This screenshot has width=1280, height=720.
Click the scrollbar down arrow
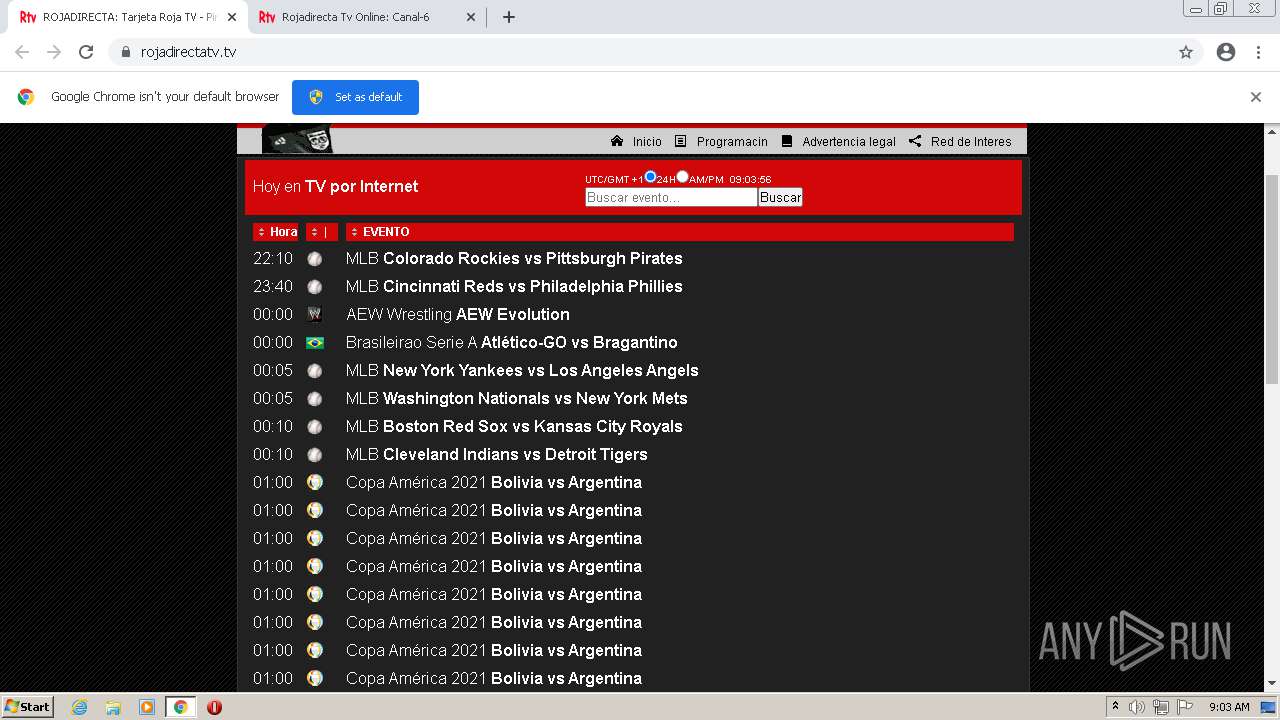pyautogui.click(x=1272, y=684)
